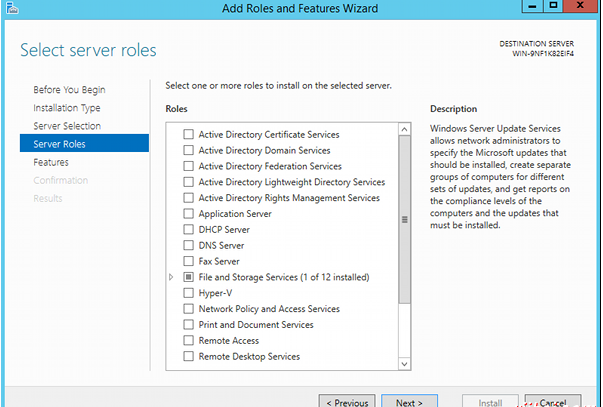This screenshot has height=407, width=603.
Task: Select the Fax Server role name
Action: coord(219,261)
